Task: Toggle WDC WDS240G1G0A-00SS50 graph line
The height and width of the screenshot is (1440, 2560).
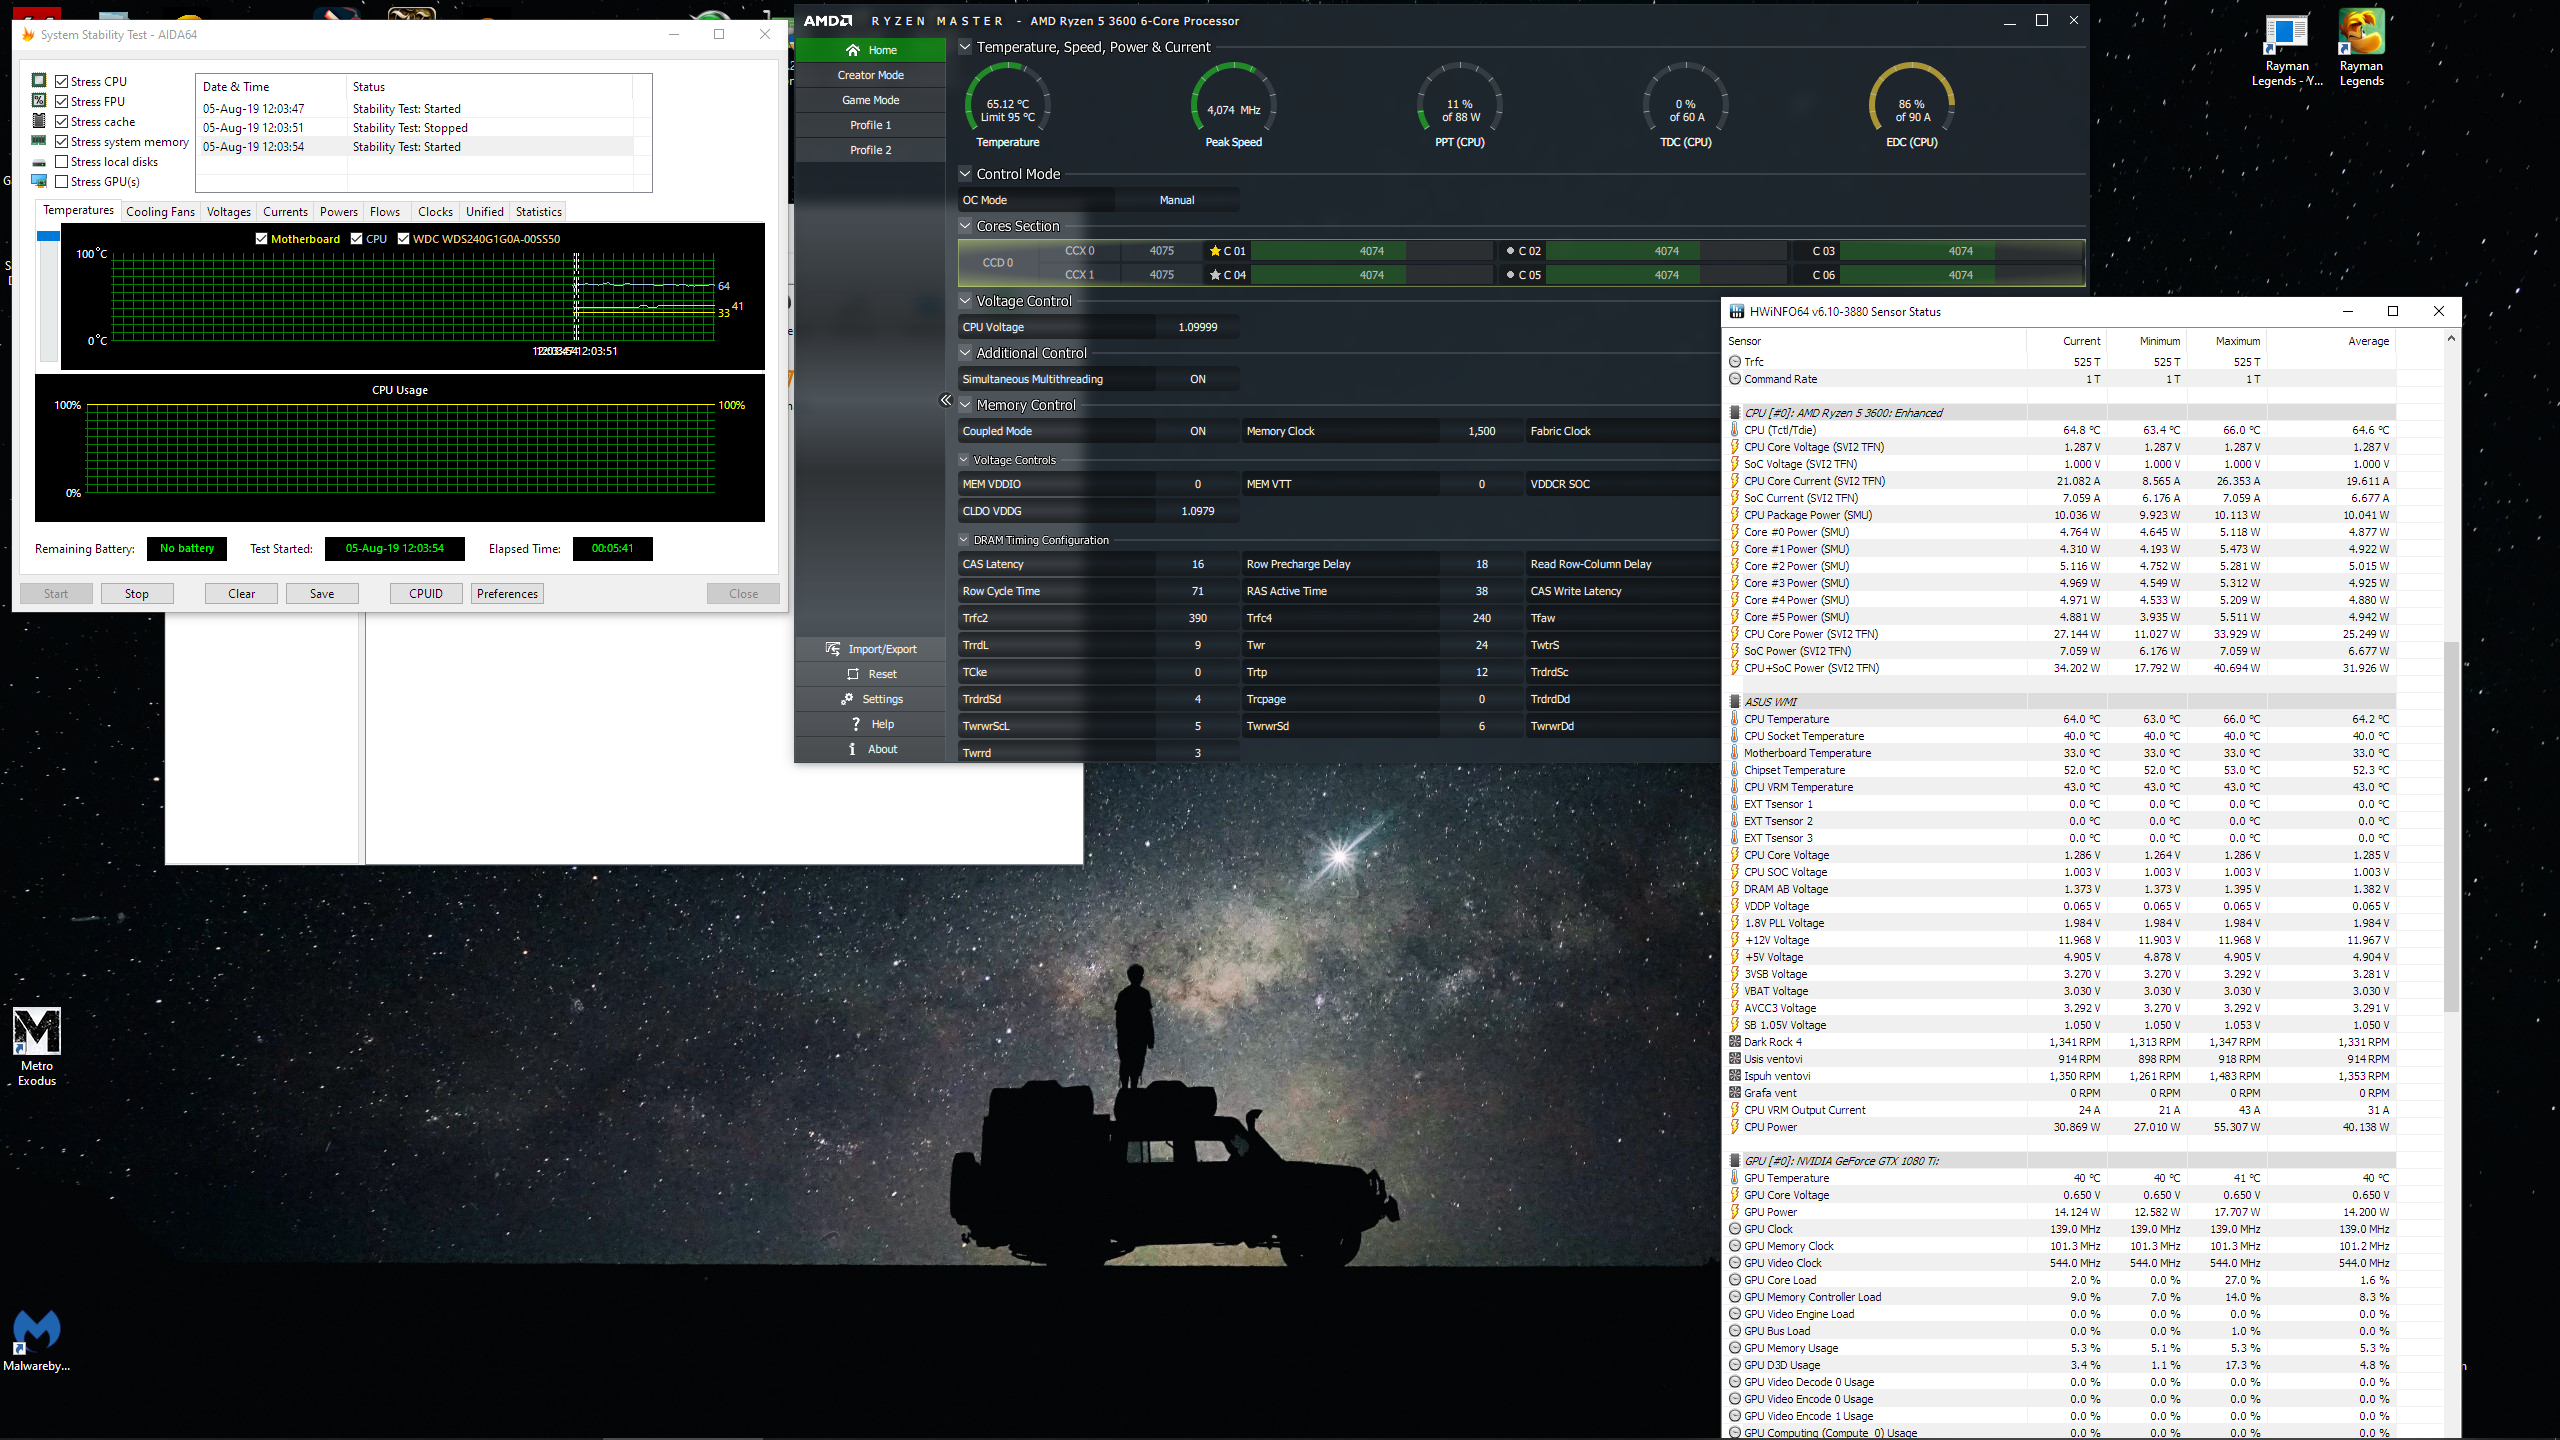Action: click(x=404, y=239)
